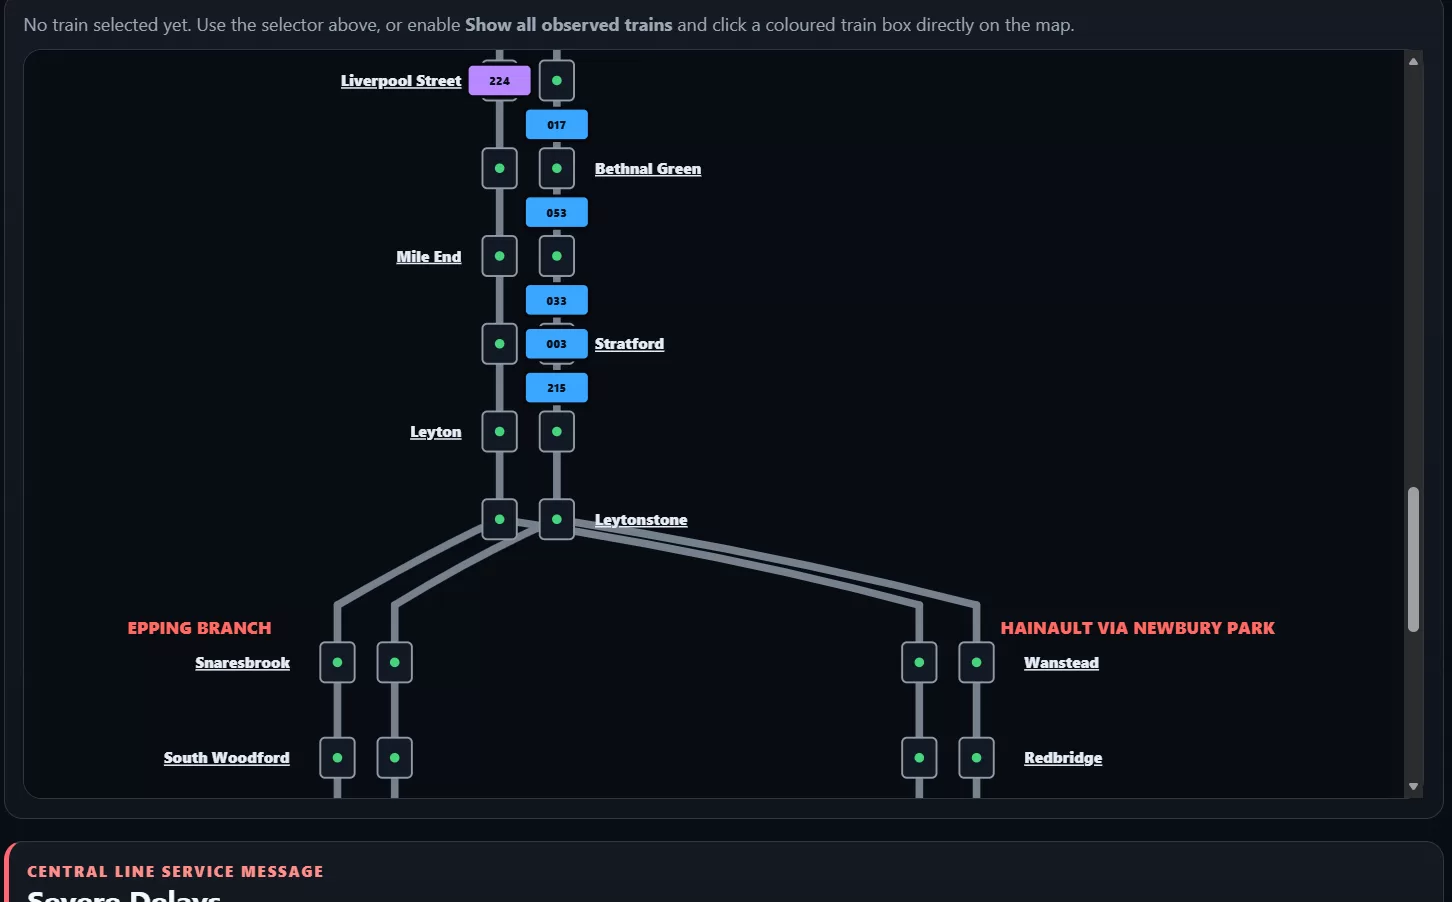Image resolution: width=1452 pixels, height=902 pixels.
Task: Click the map scrollbar up arrow
Action: [1413, 62]
